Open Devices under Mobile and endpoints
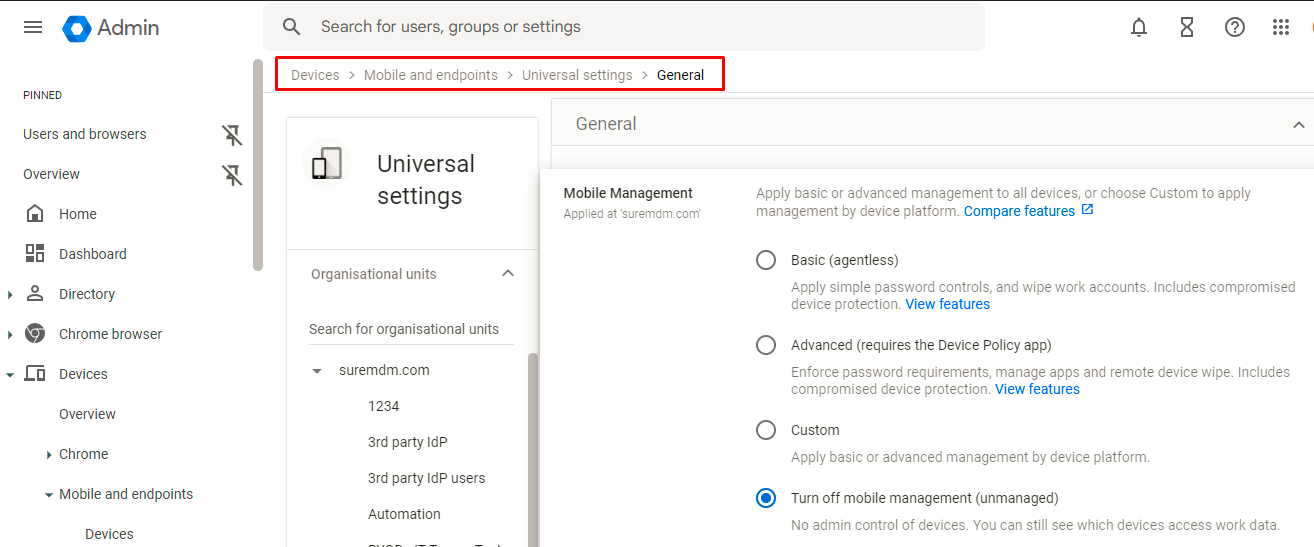The width and height of the screenshot is (1314, 547). (109, 534)
